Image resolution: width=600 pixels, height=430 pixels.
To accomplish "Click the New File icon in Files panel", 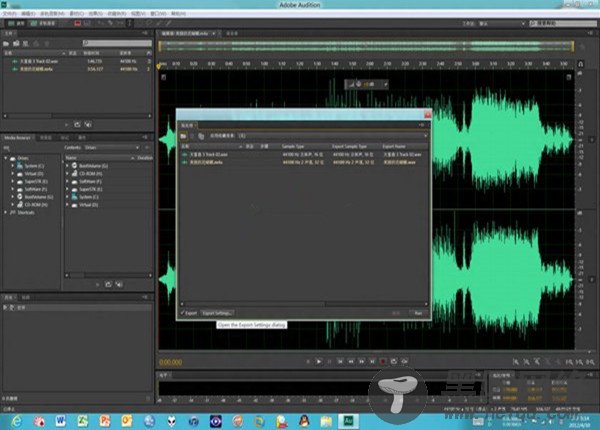I will tap(26, 44).
